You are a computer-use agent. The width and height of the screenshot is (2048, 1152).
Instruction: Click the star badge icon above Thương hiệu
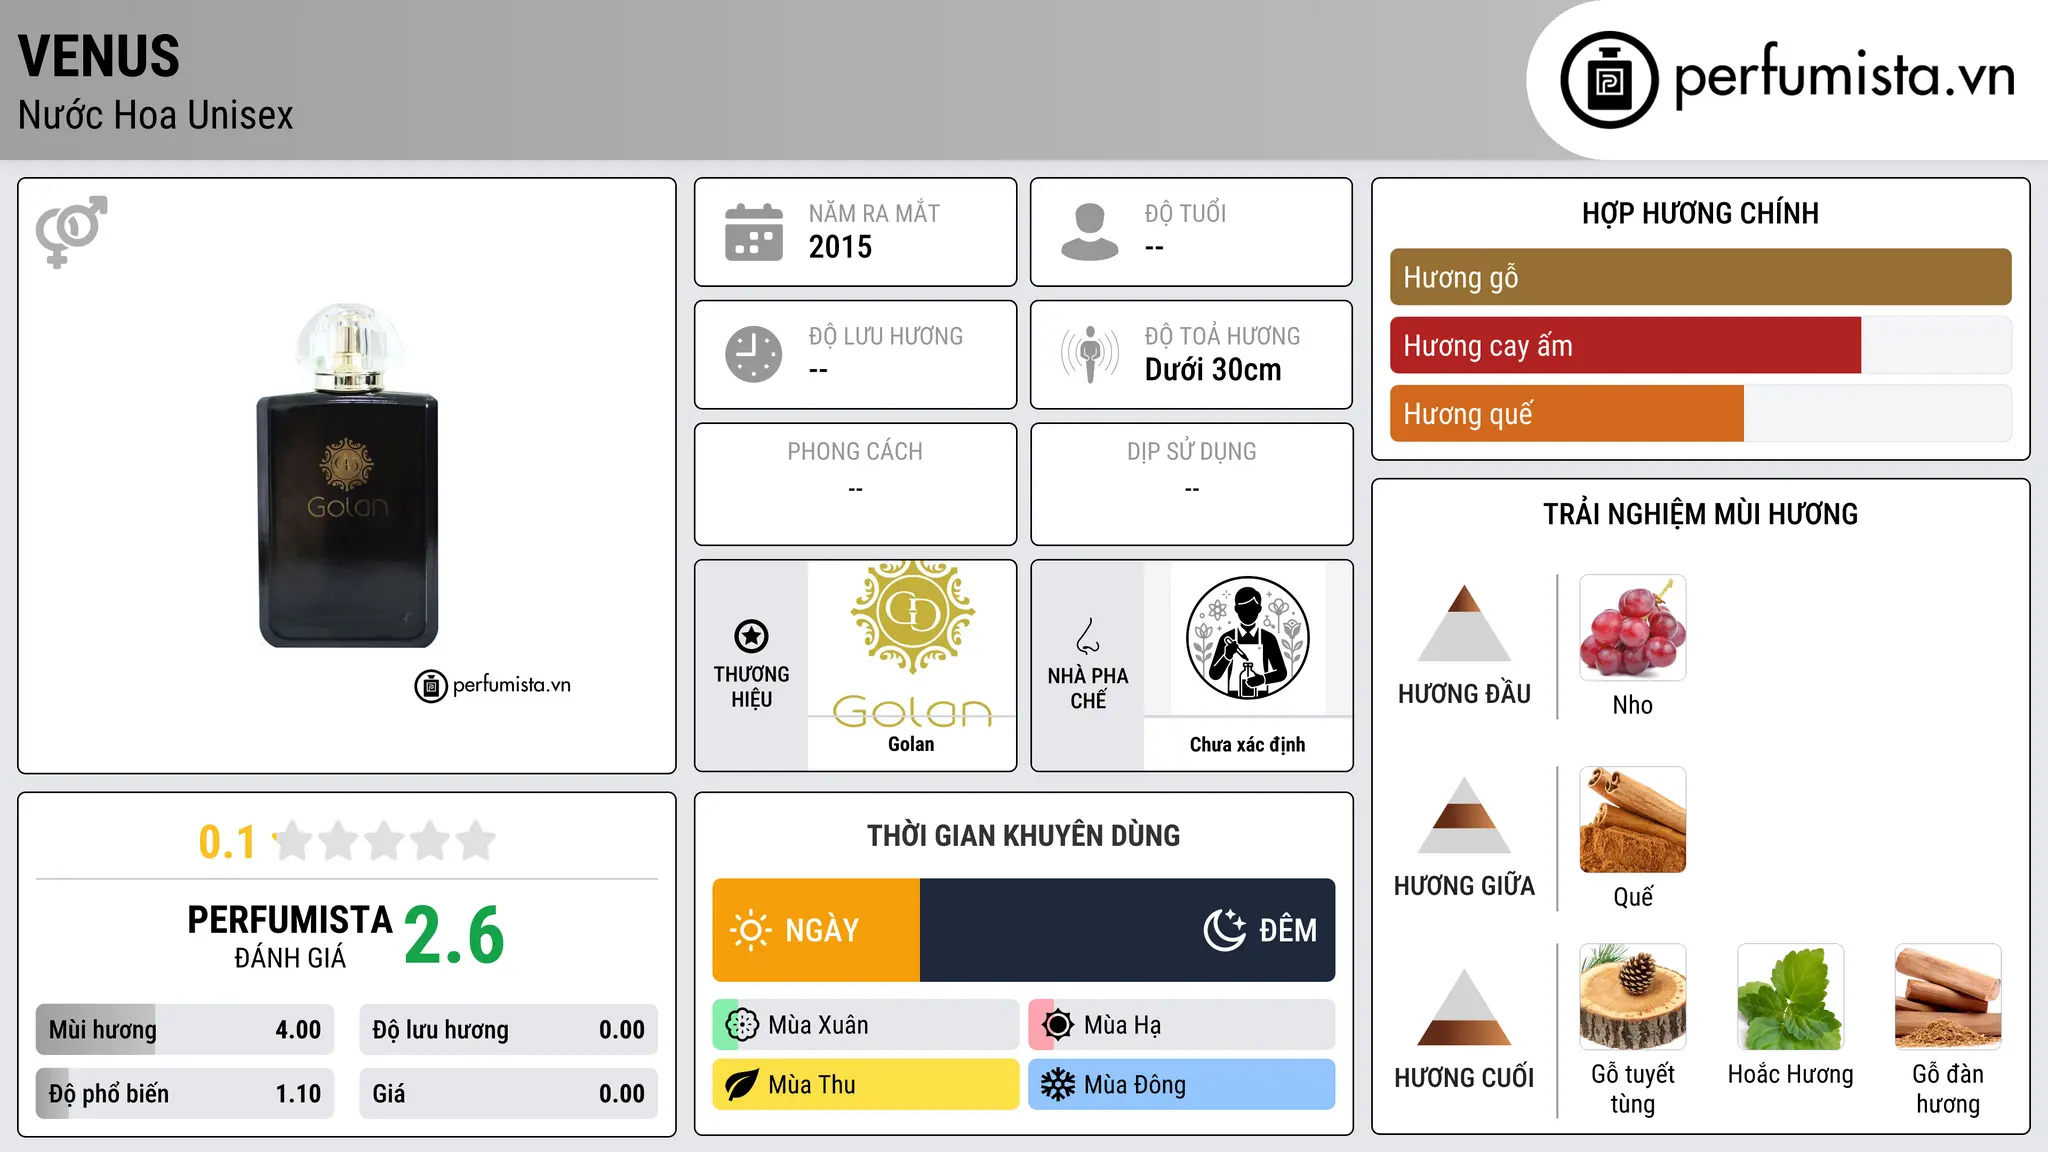(x=751, y=636)
